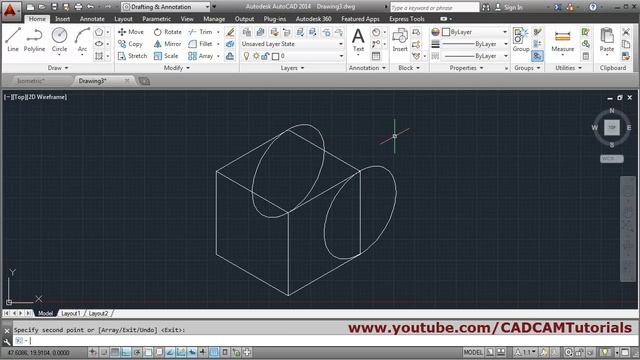Expand the Annotation panel

(x=367, y=68)
